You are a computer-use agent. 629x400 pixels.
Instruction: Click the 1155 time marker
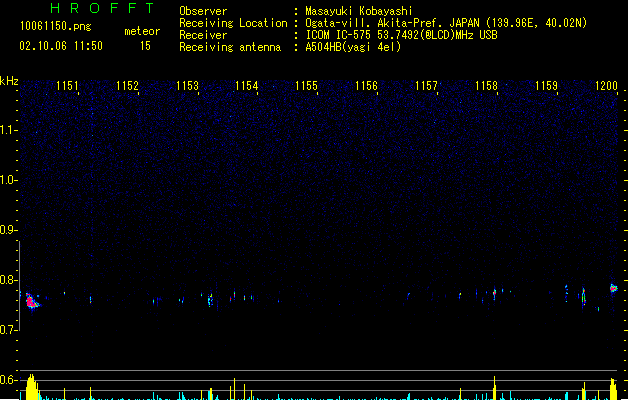click(x=306, y=86)
